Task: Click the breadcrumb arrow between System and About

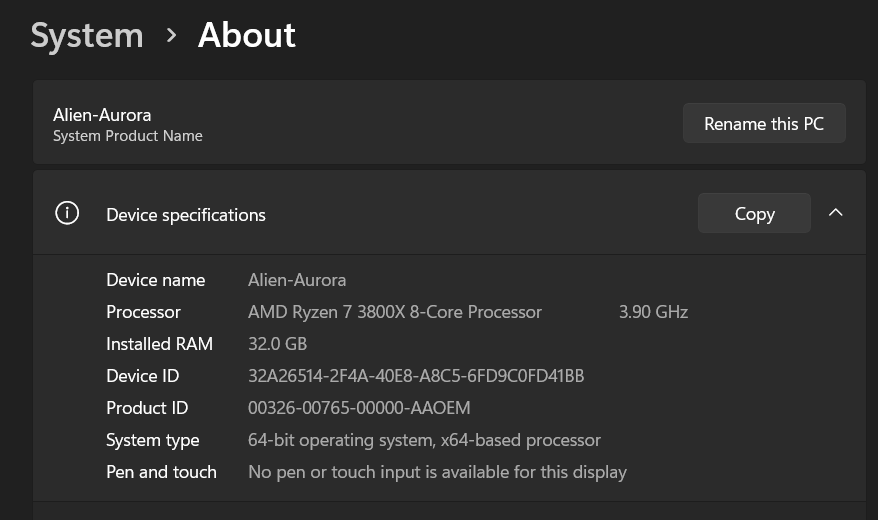Action: pyautogui.click(x=171, y=36)
